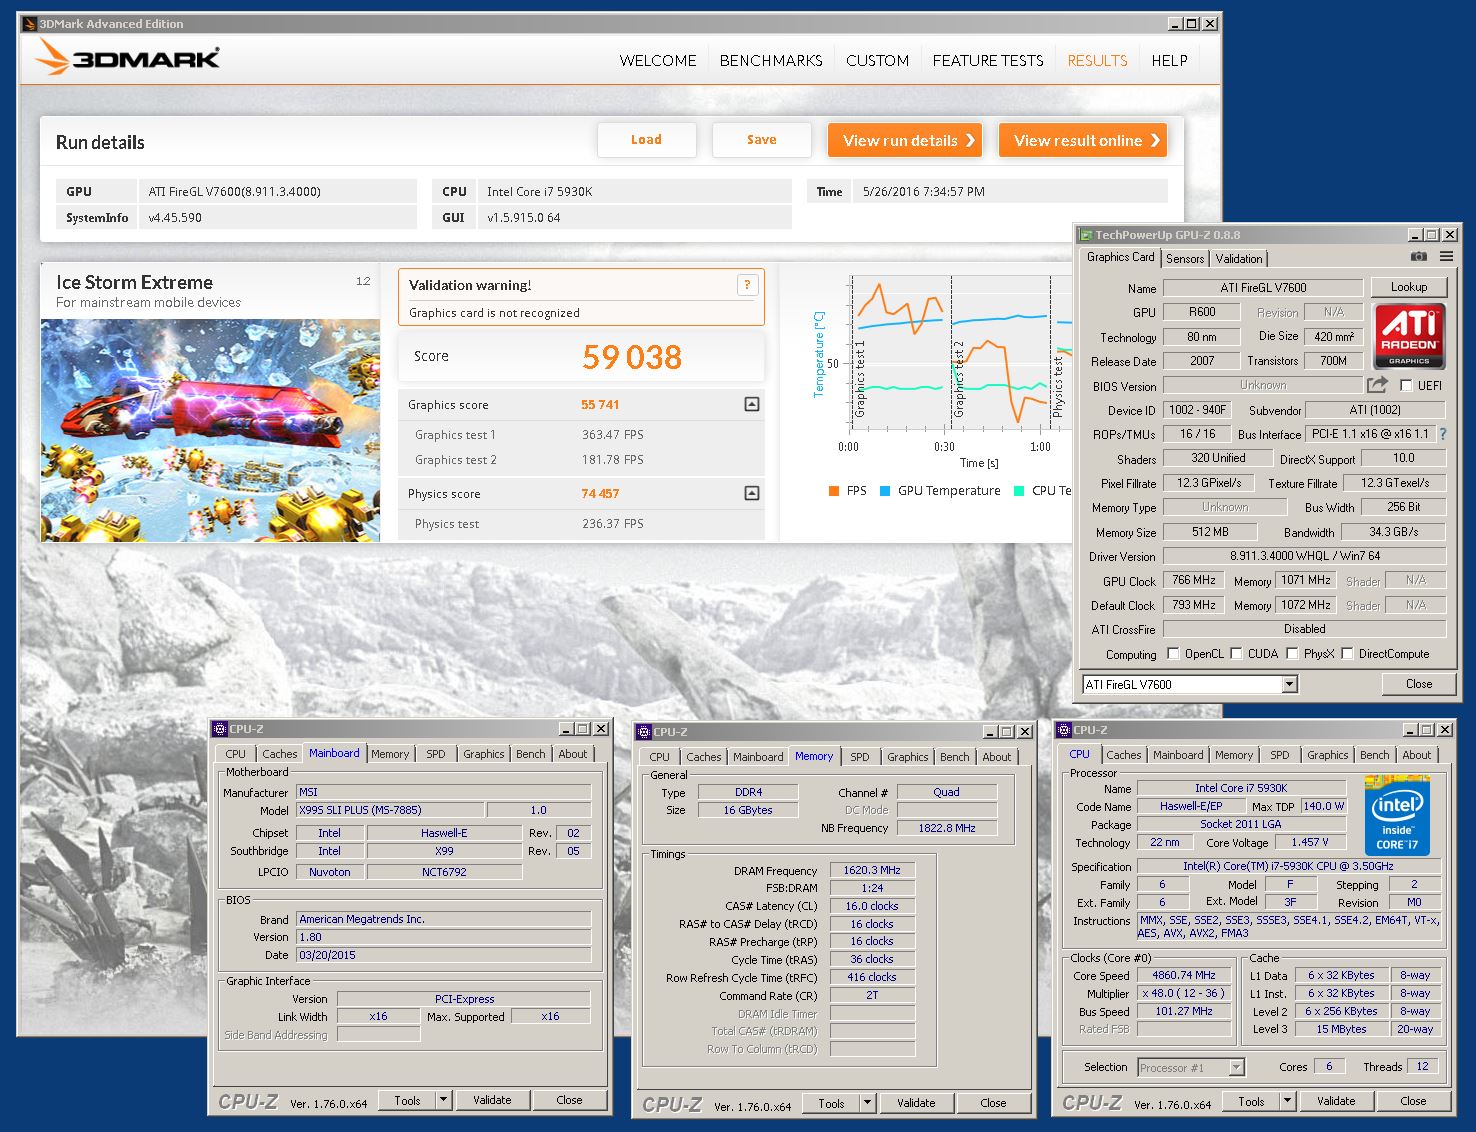The width and height of the screenshot is (1476, 1132).
Task: Open the ATI FireGL V7600 GPU selector dropdown
Action: pos(1289,684)
